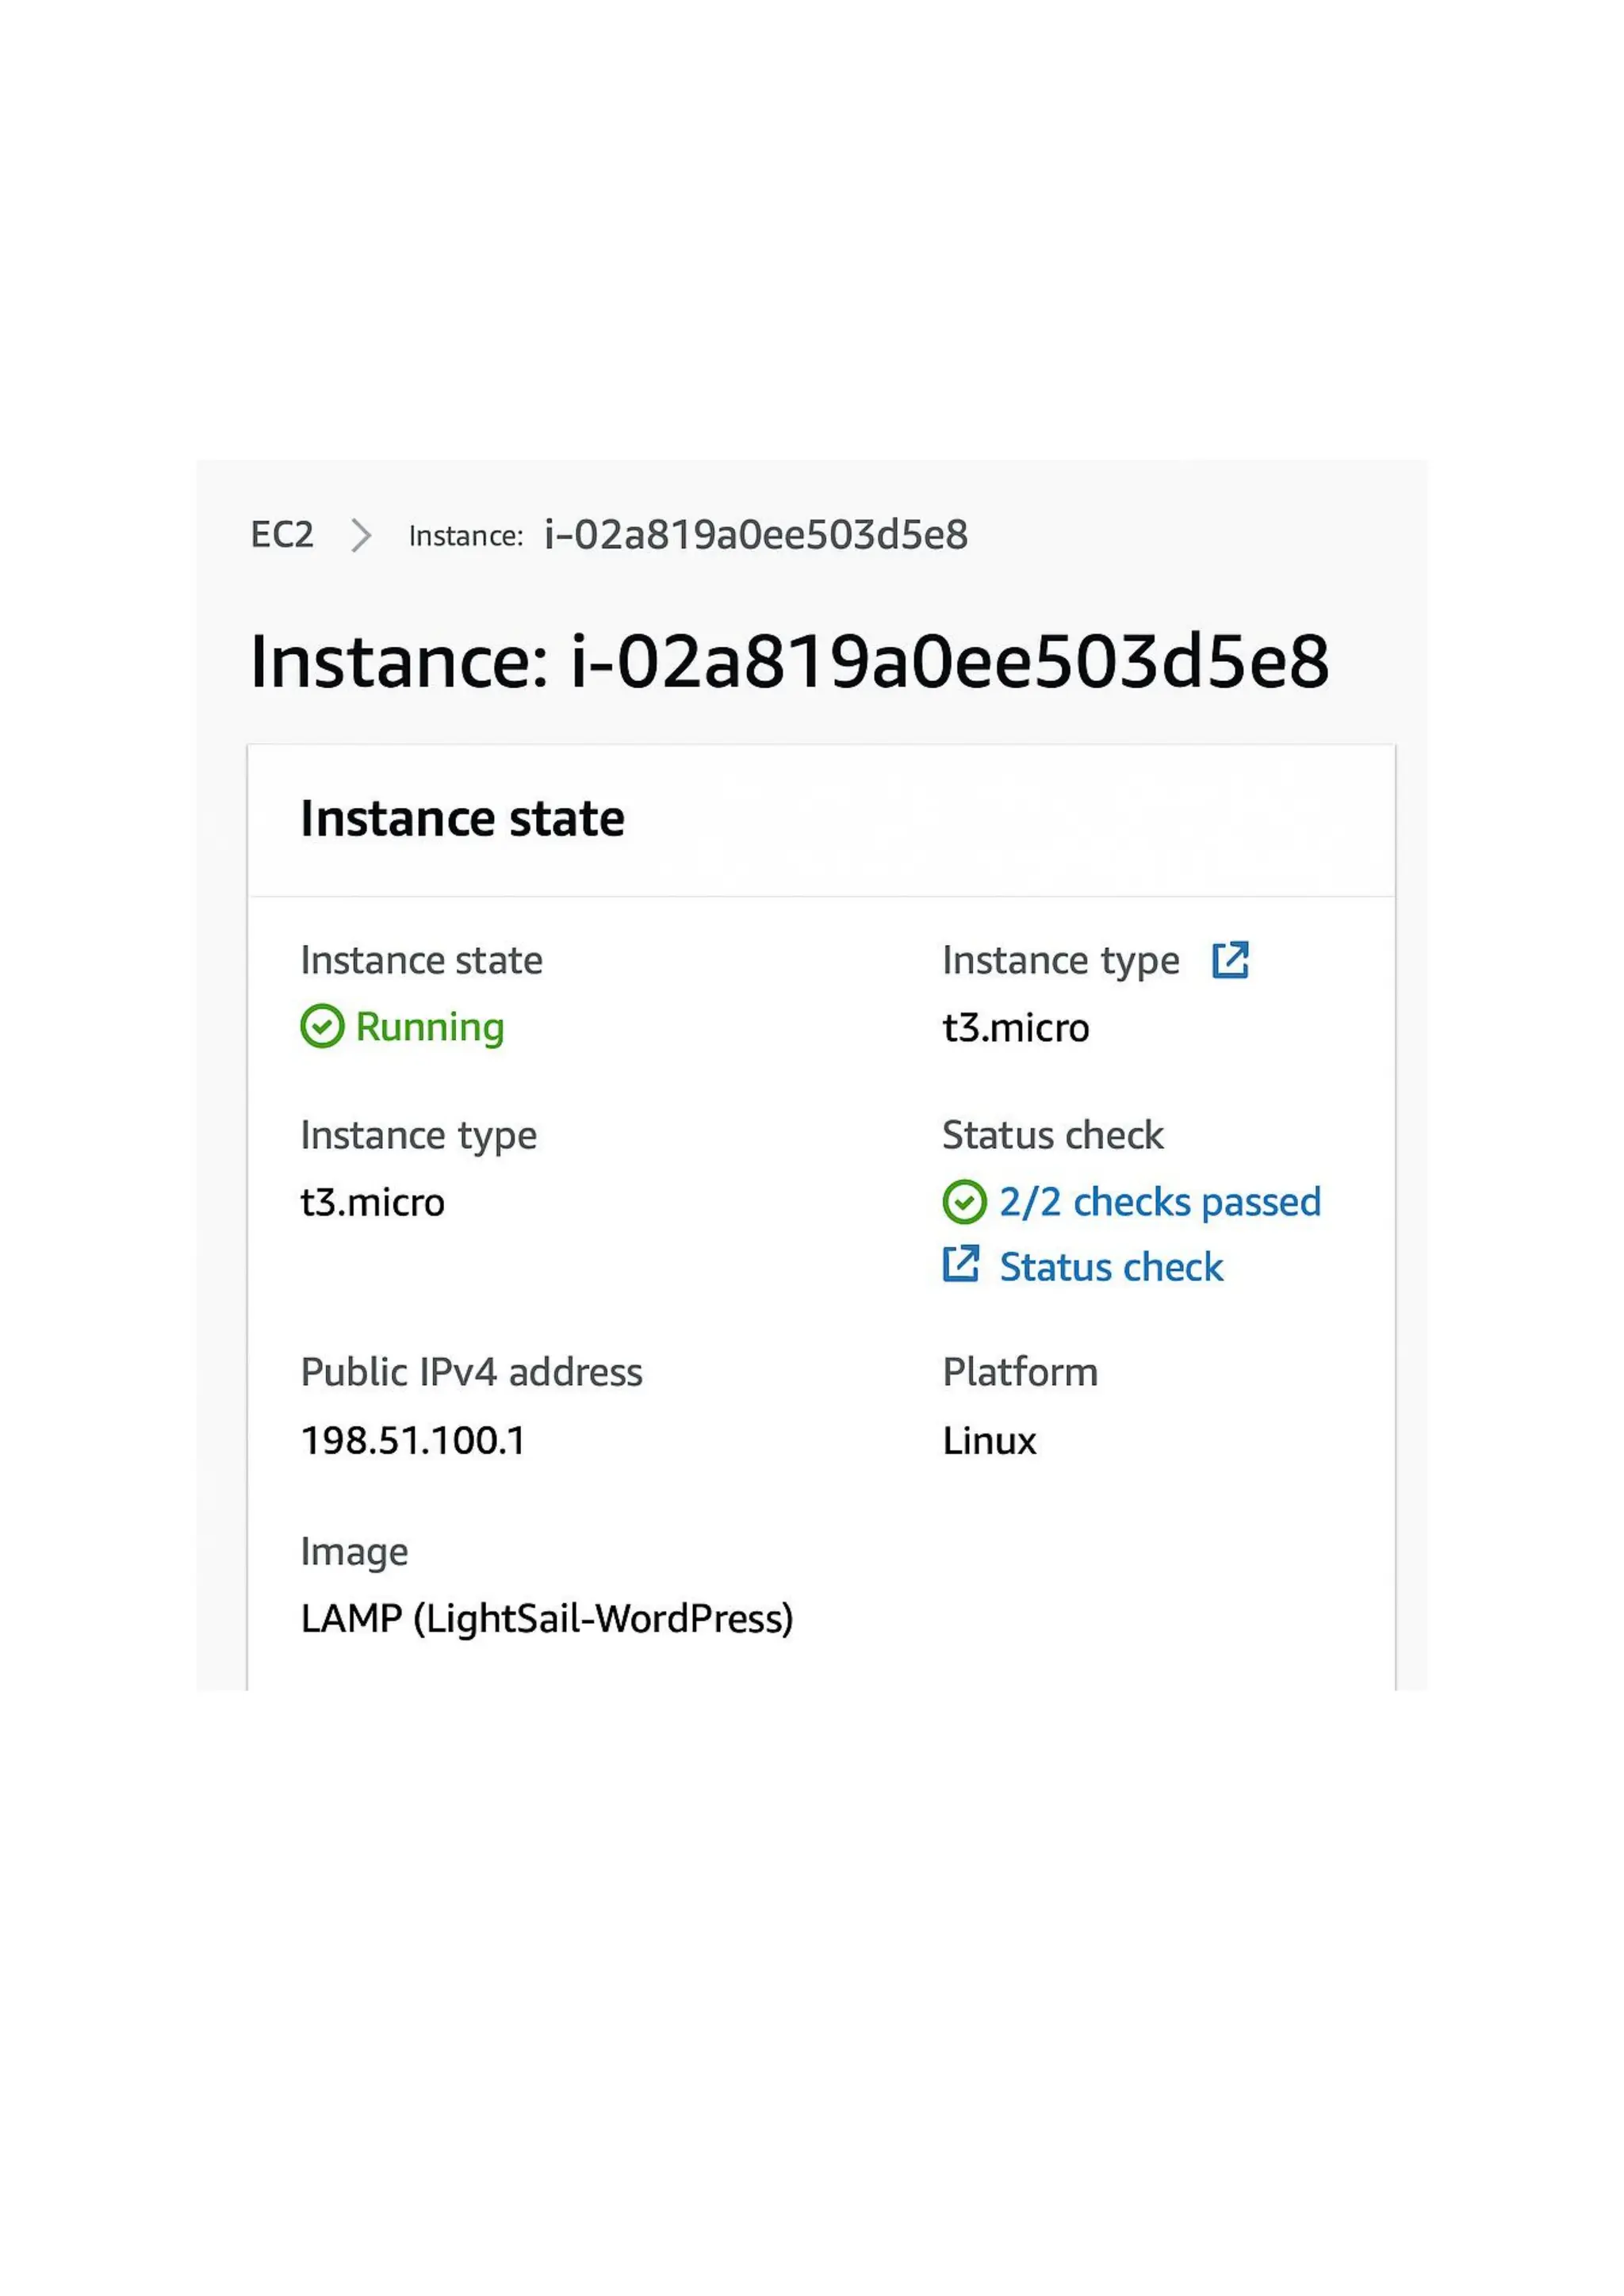This screenshot has height=2296, width=1624.
Task: Open the external link icon beside Instance type
Action: 1230,960
